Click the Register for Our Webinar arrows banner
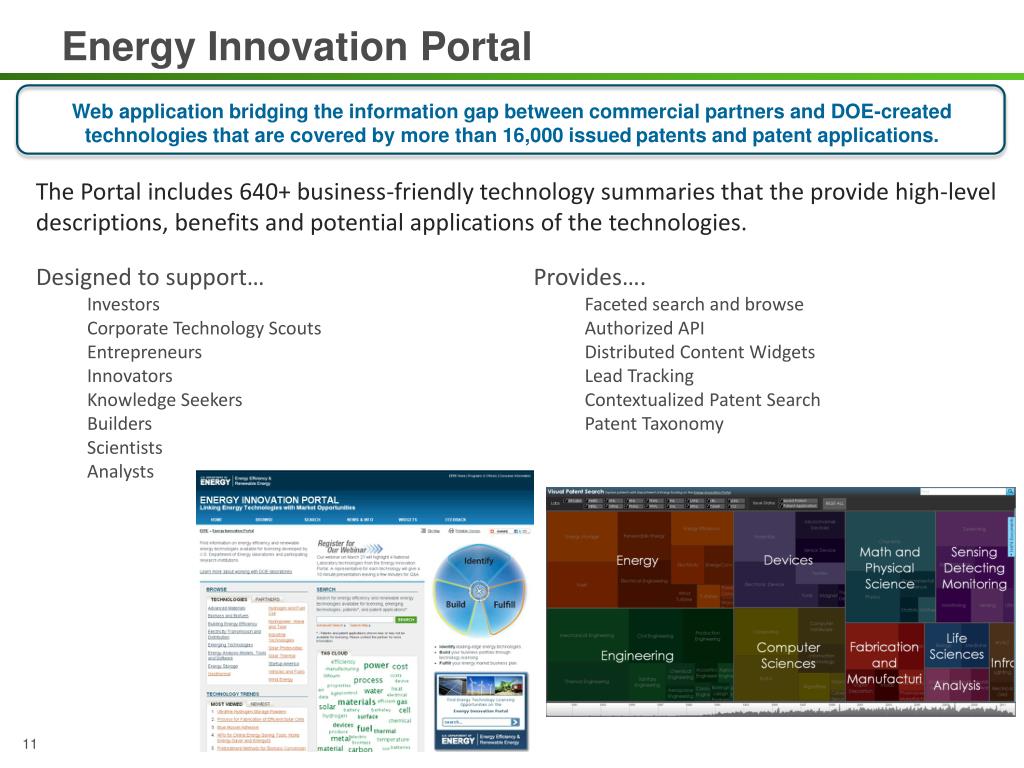This screenshot has width=1024, height=768. tap(351, 547)
